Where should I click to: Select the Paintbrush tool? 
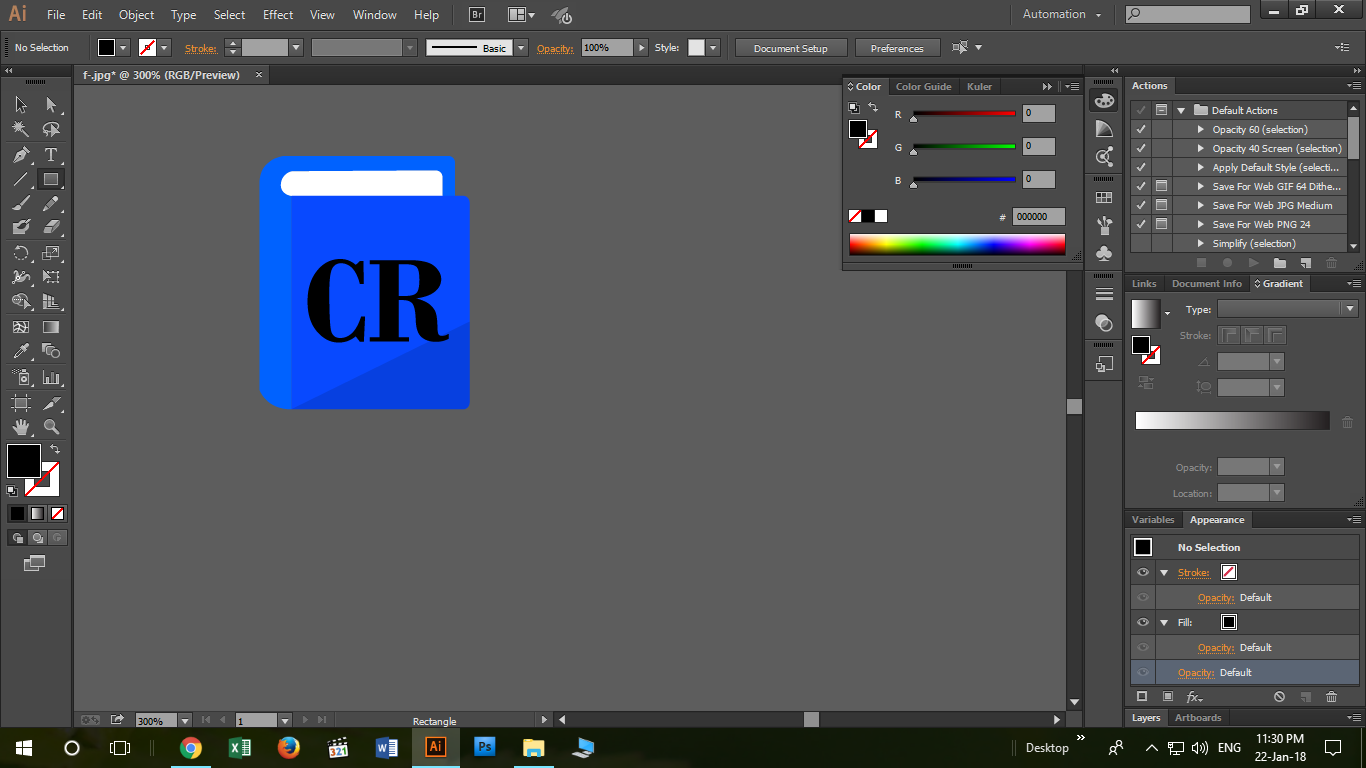coord(21,203)
